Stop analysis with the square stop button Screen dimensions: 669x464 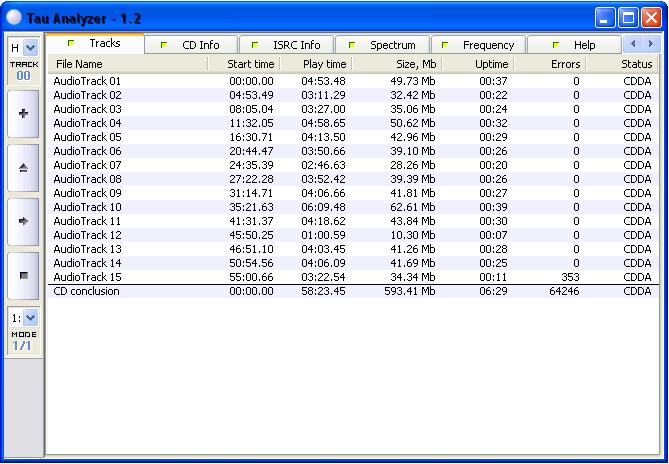[x=23, y=276]
